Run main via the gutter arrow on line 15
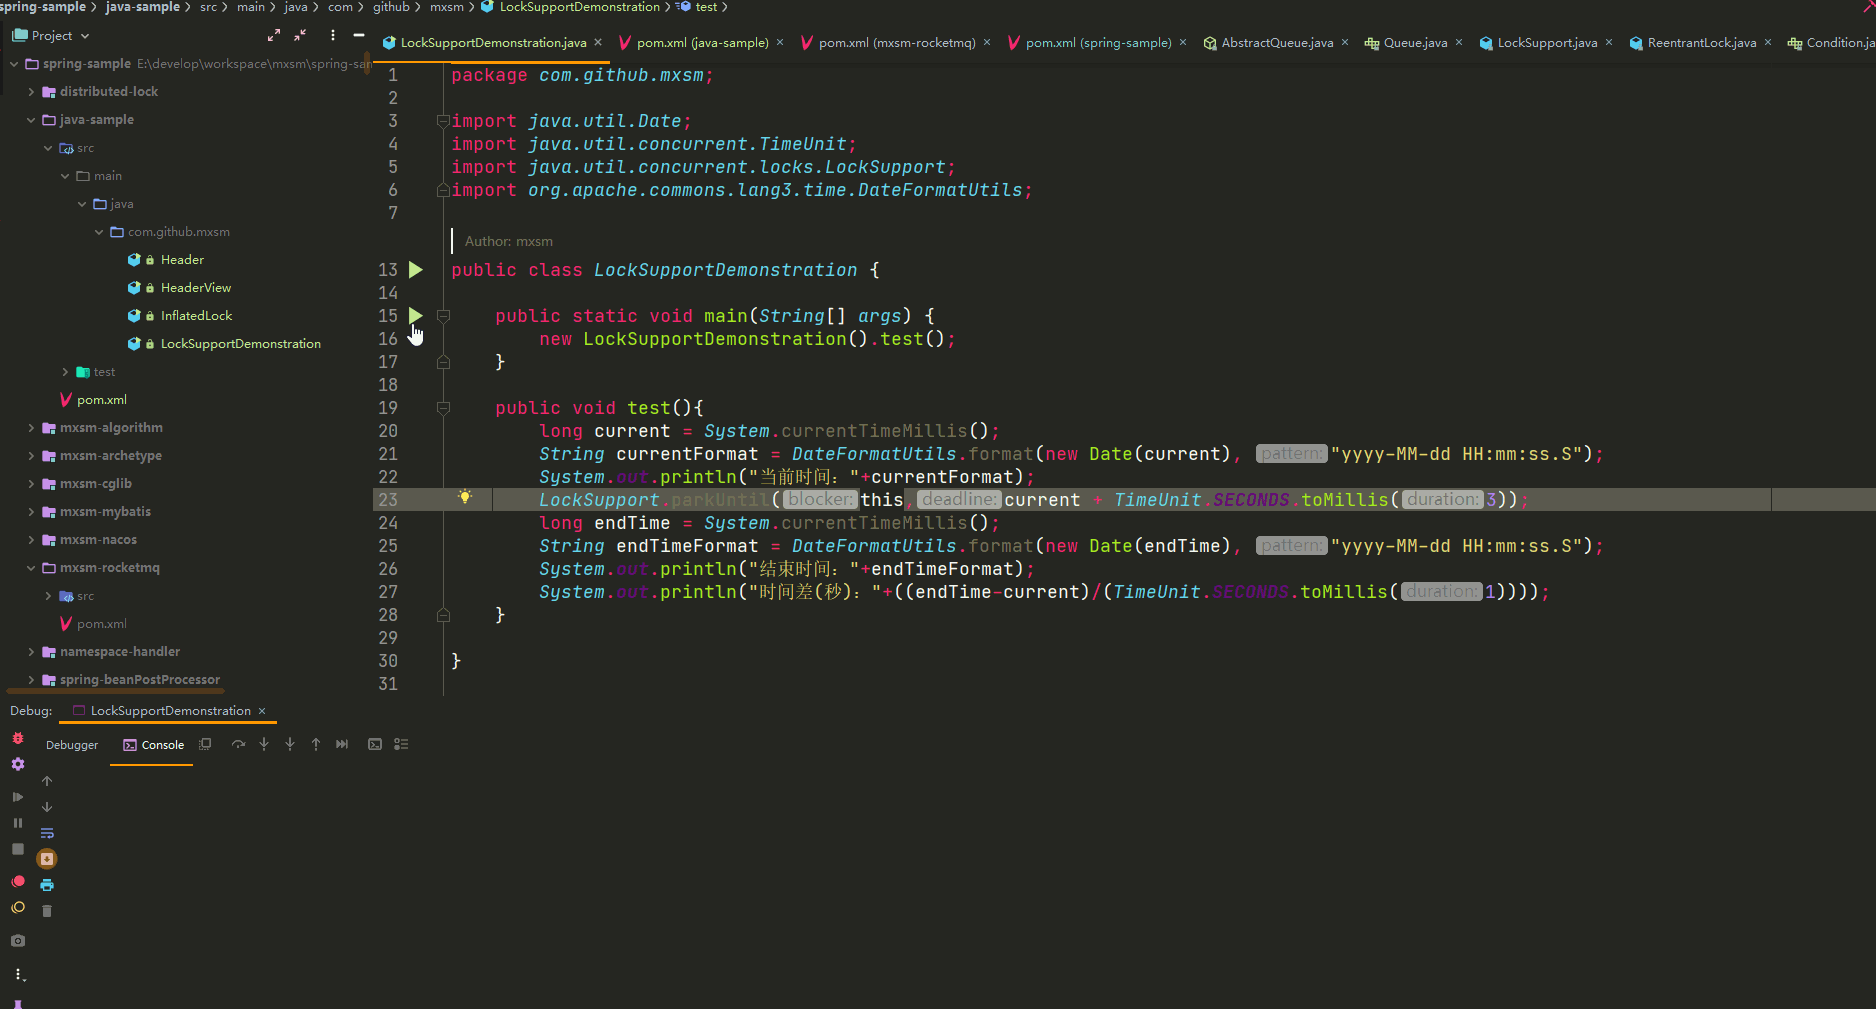The image size is (1876, 1009). coord(416,315)
